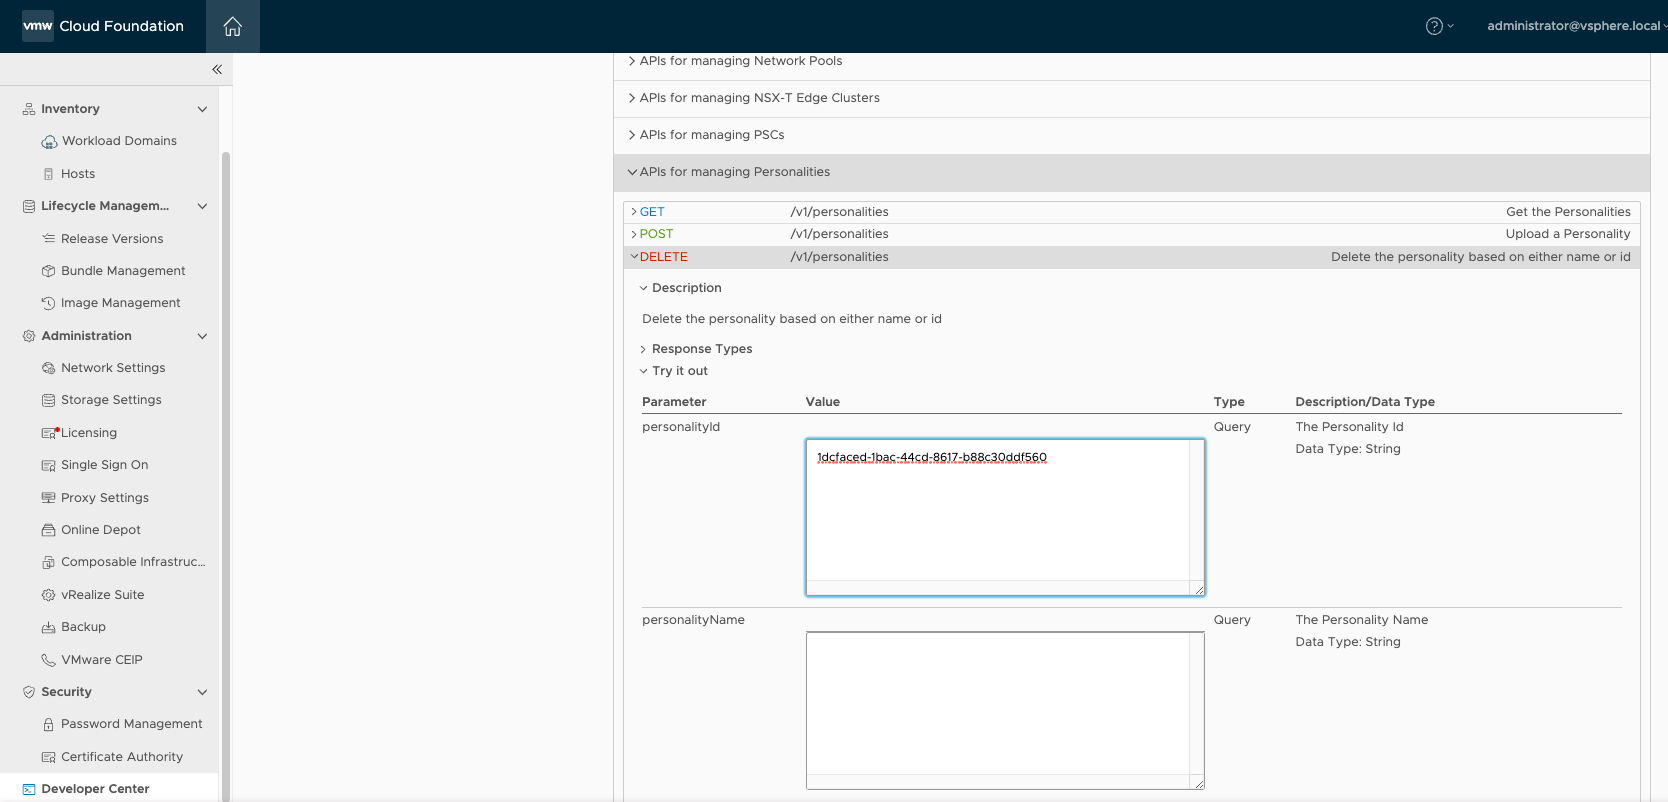Click the Licensing icon with red dot
Viewport: 1668px width, 802px height.
coord(49,433)
